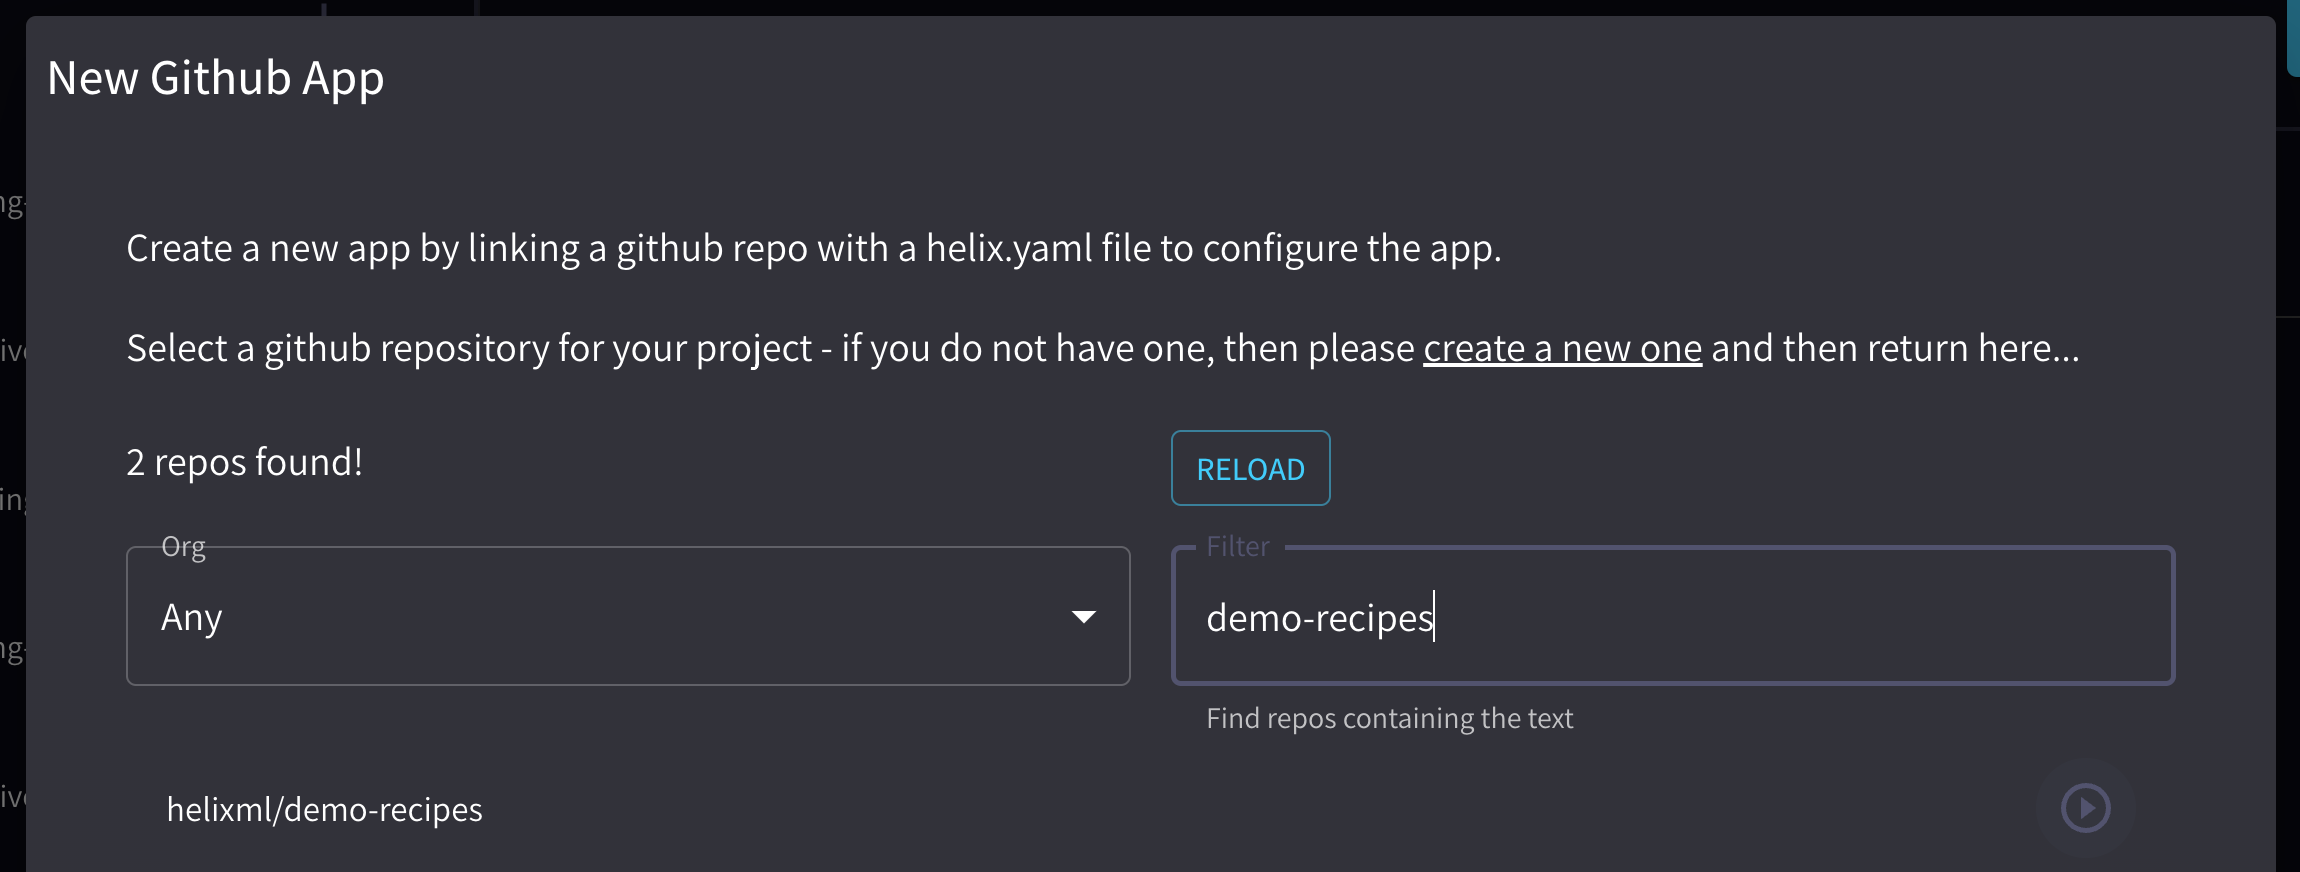Click the '2 repos found!' message
Image resolution: width=2300 pixels, height=872 pixels.
pos(244,462)
